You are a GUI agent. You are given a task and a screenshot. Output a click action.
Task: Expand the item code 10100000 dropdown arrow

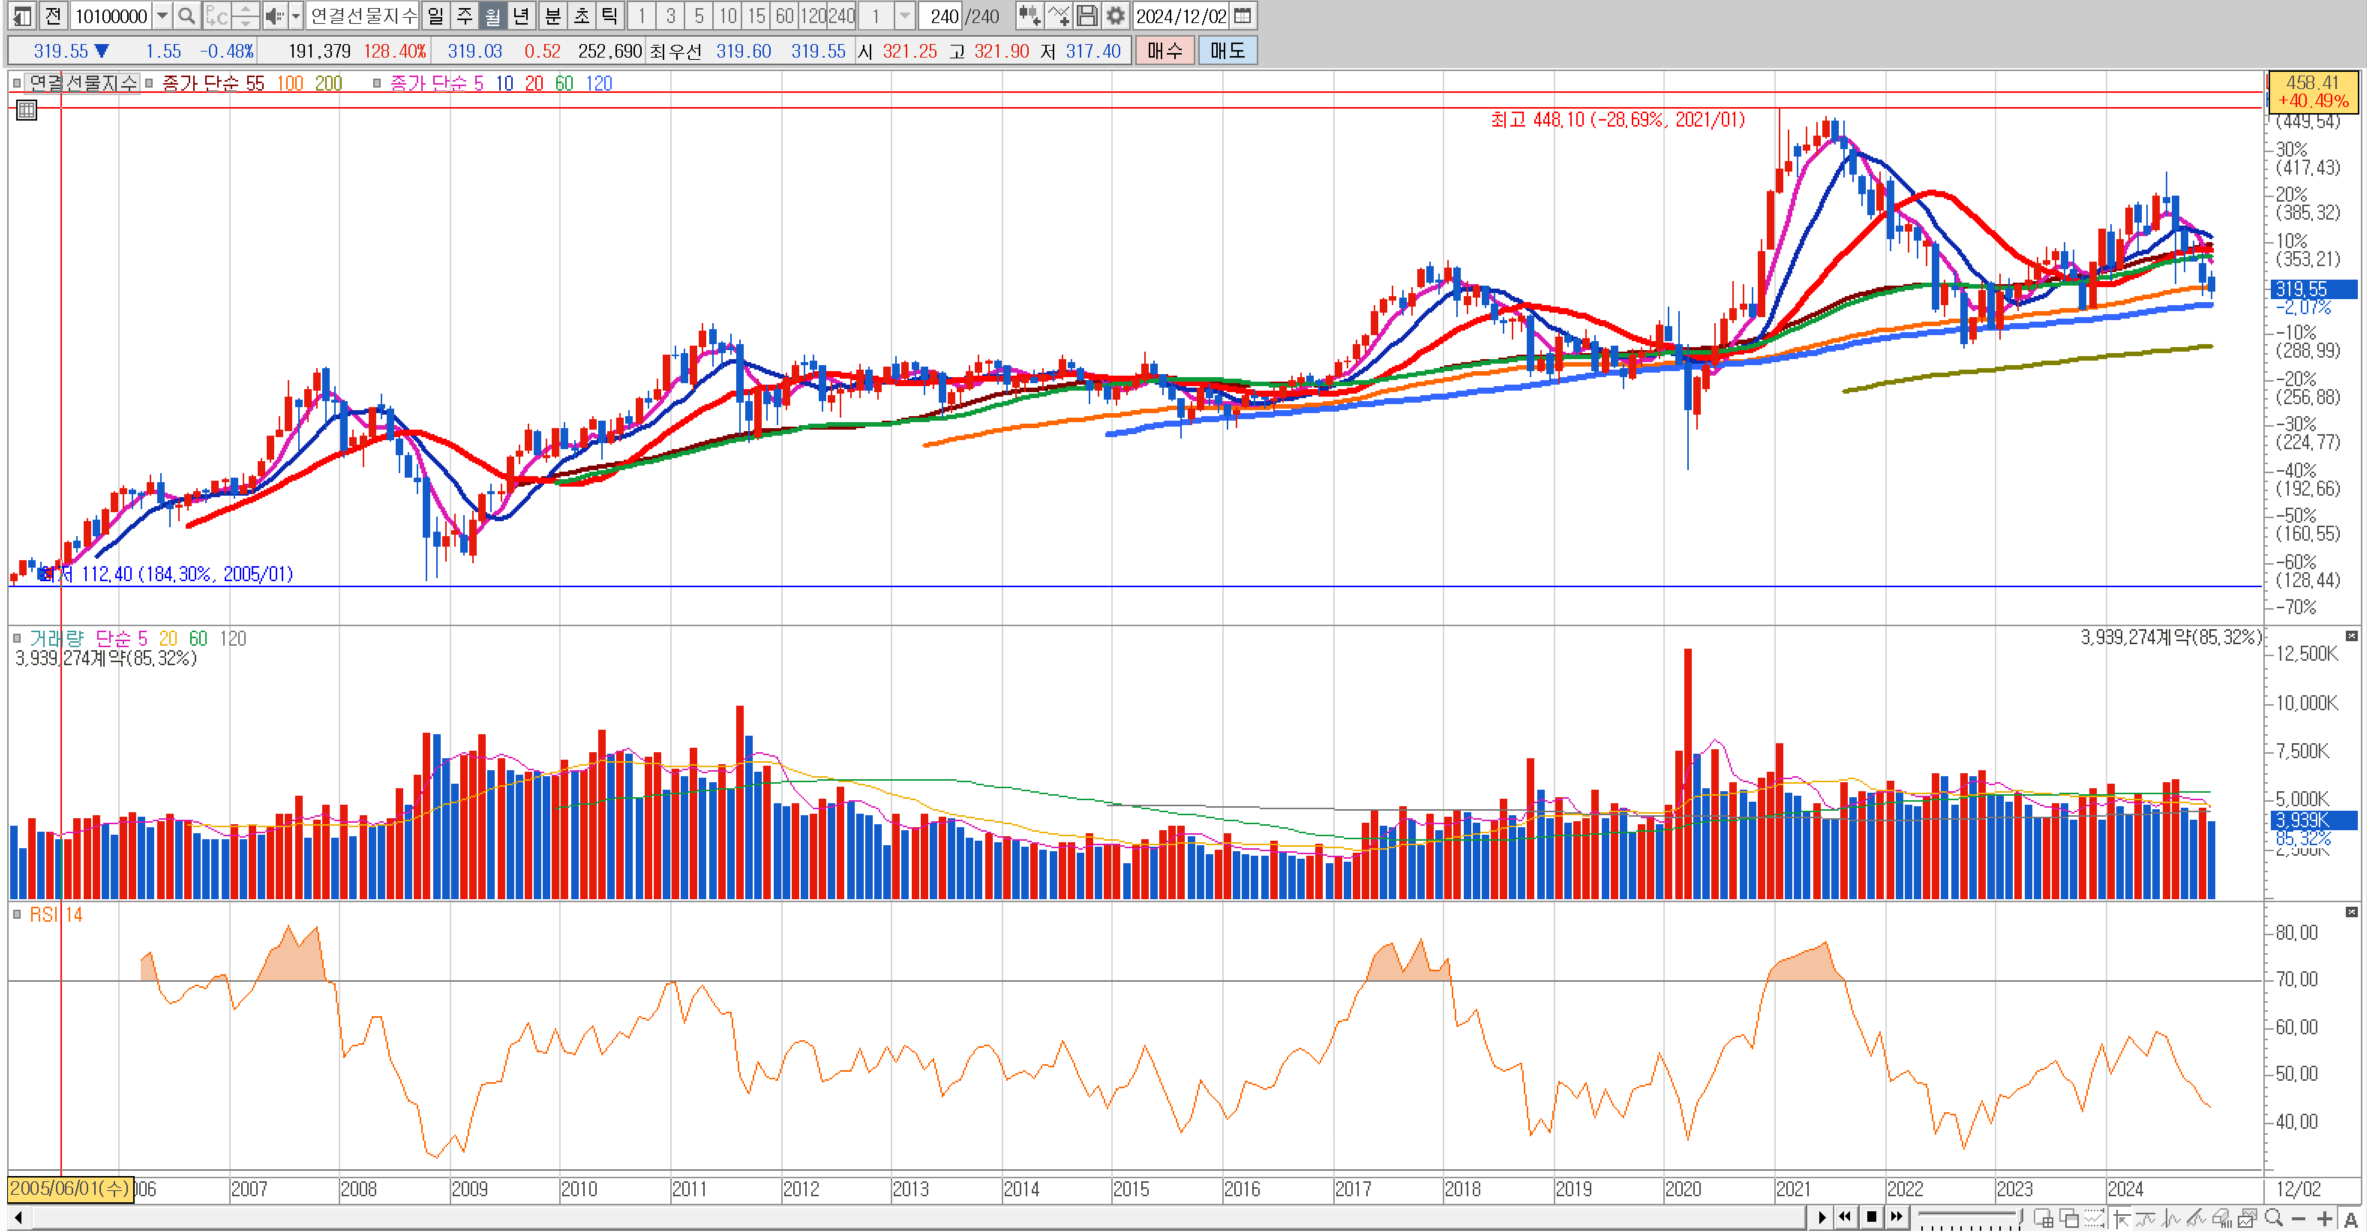[x=162, y=16]
